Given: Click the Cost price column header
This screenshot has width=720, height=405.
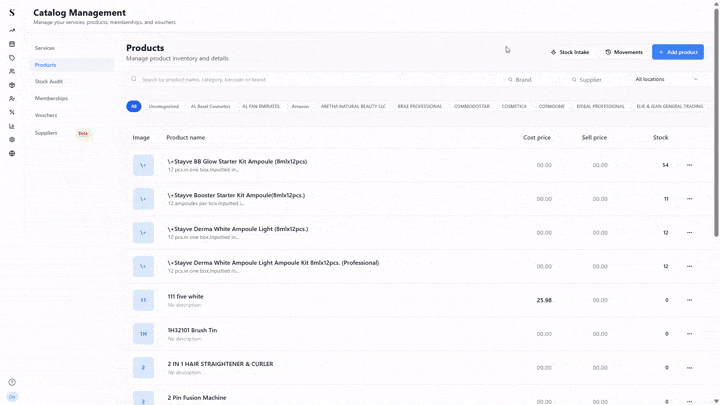Looking at the screenshot, I should pos(537,137).
